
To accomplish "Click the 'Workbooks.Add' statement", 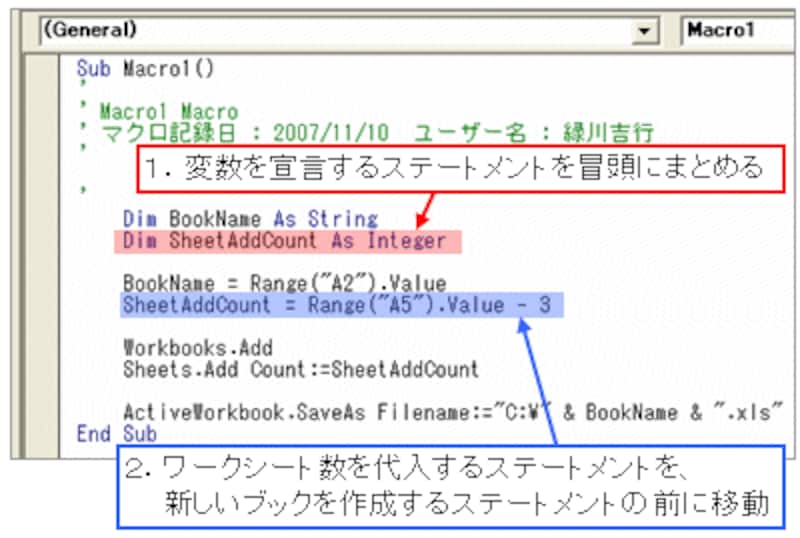I will point(198,348).
